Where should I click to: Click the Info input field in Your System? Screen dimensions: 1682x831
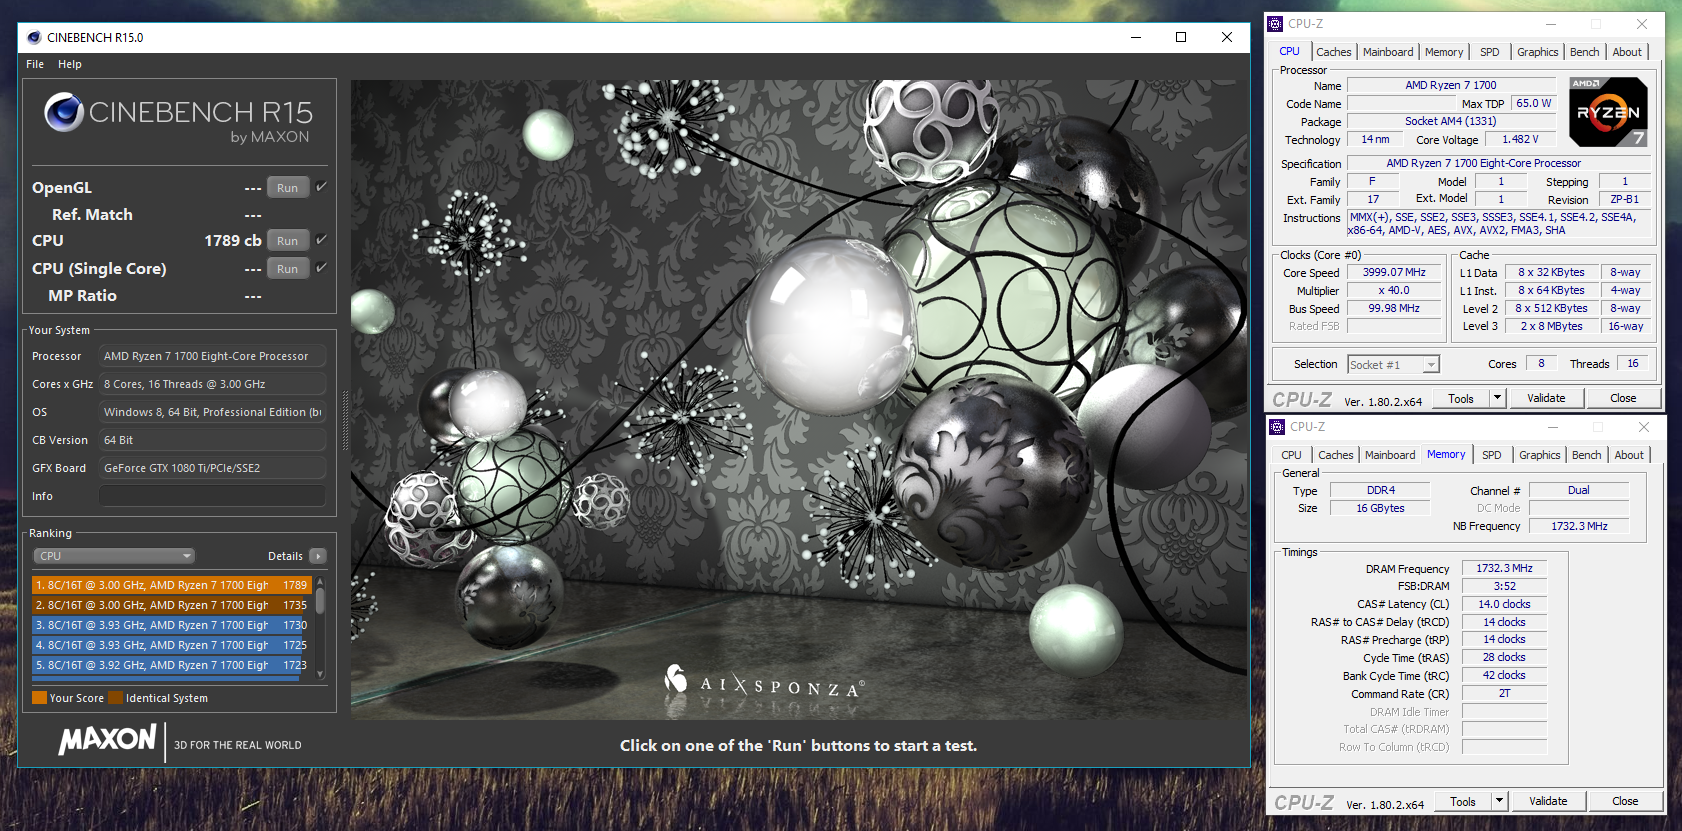212,496
